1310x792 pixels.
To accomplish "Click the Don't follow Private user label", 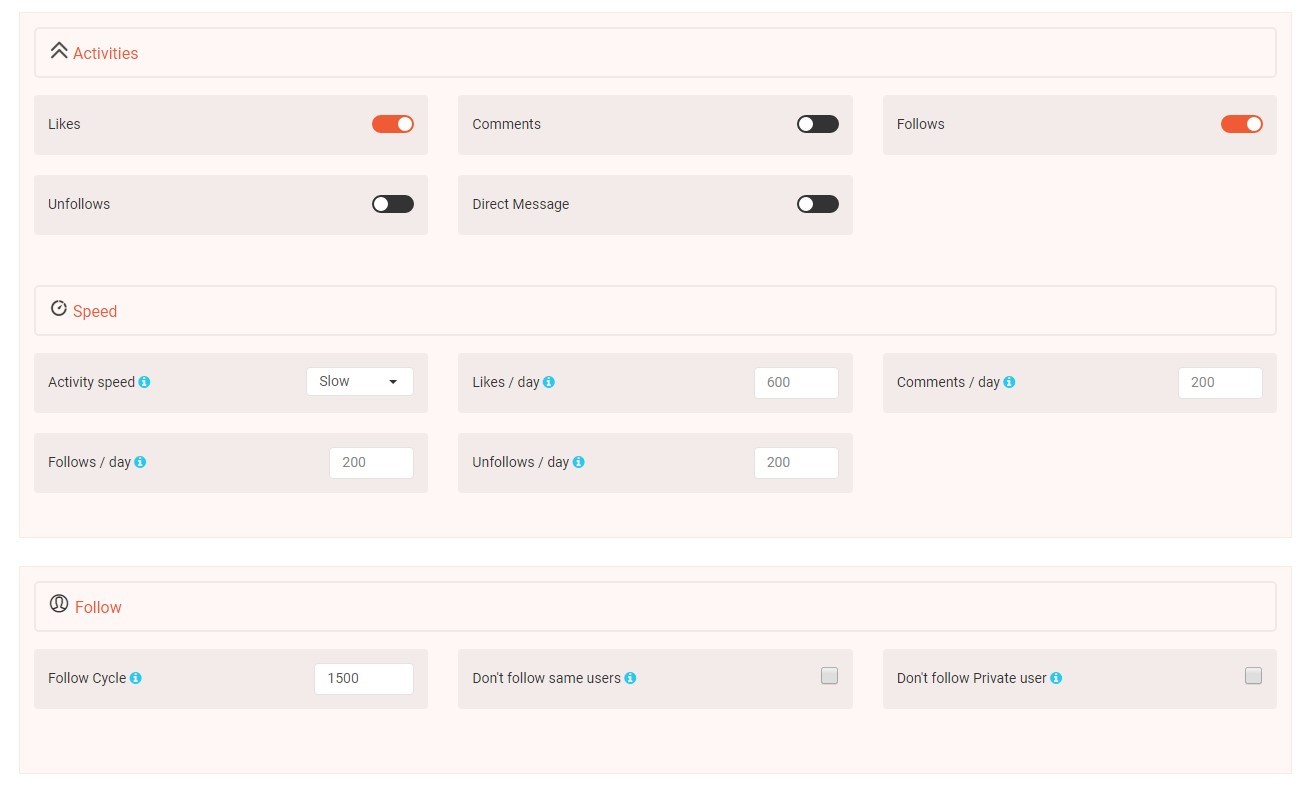I will 971,678.
